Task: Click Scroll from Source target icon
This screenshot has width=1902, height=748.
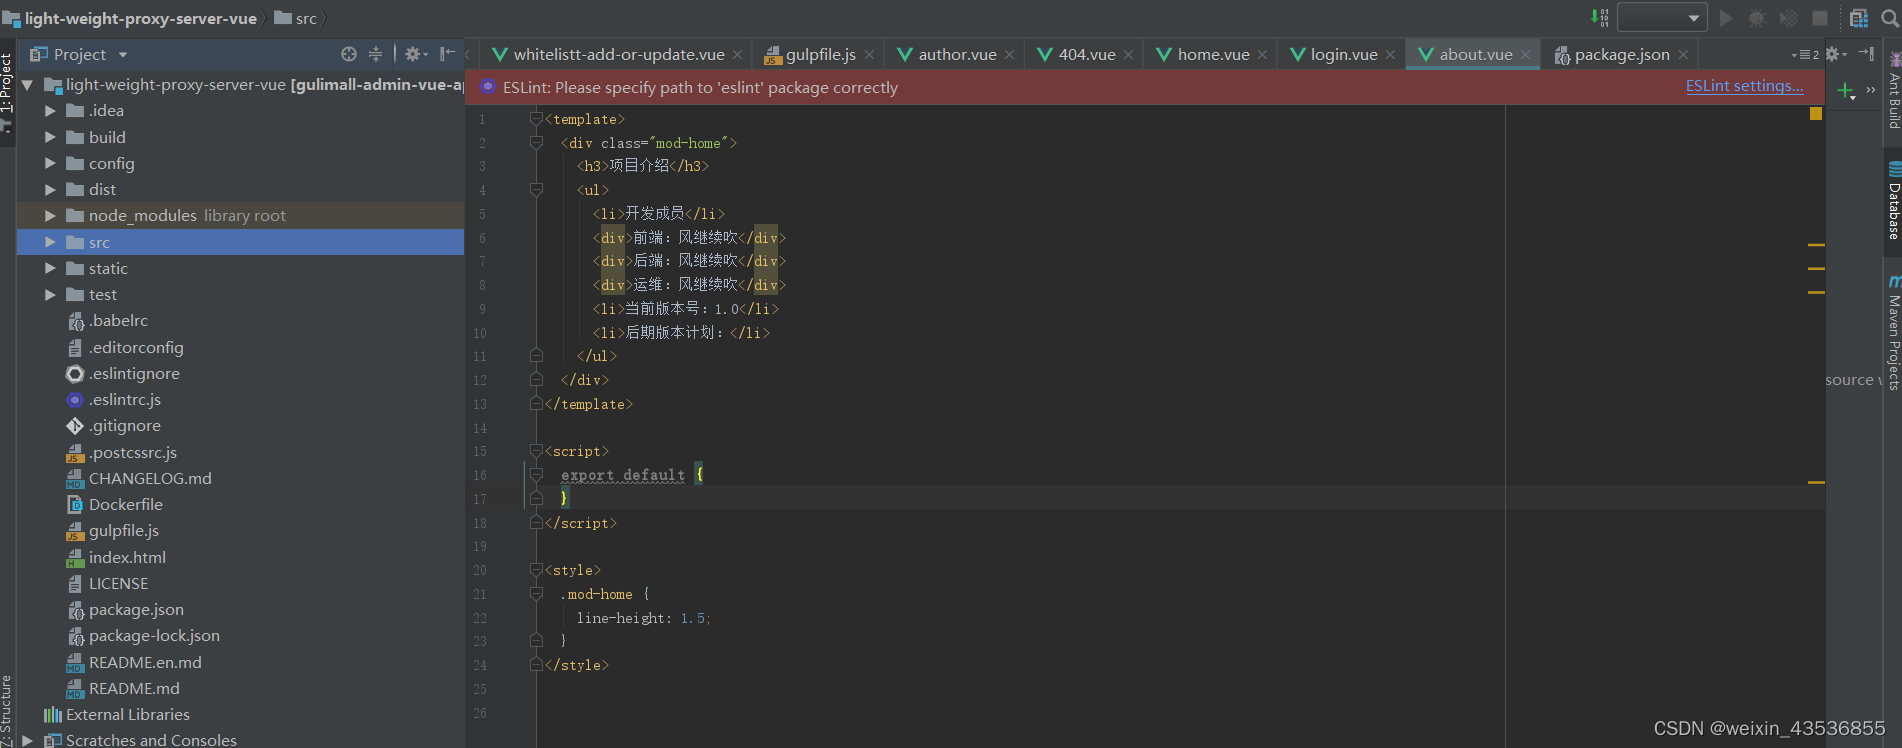Action: (x=348, y=54)
